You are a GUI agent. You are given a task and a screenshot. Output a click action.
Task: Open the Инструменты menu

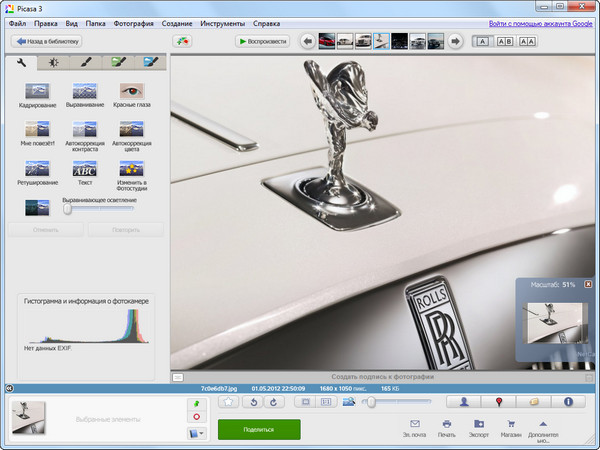tap(222, 22)
